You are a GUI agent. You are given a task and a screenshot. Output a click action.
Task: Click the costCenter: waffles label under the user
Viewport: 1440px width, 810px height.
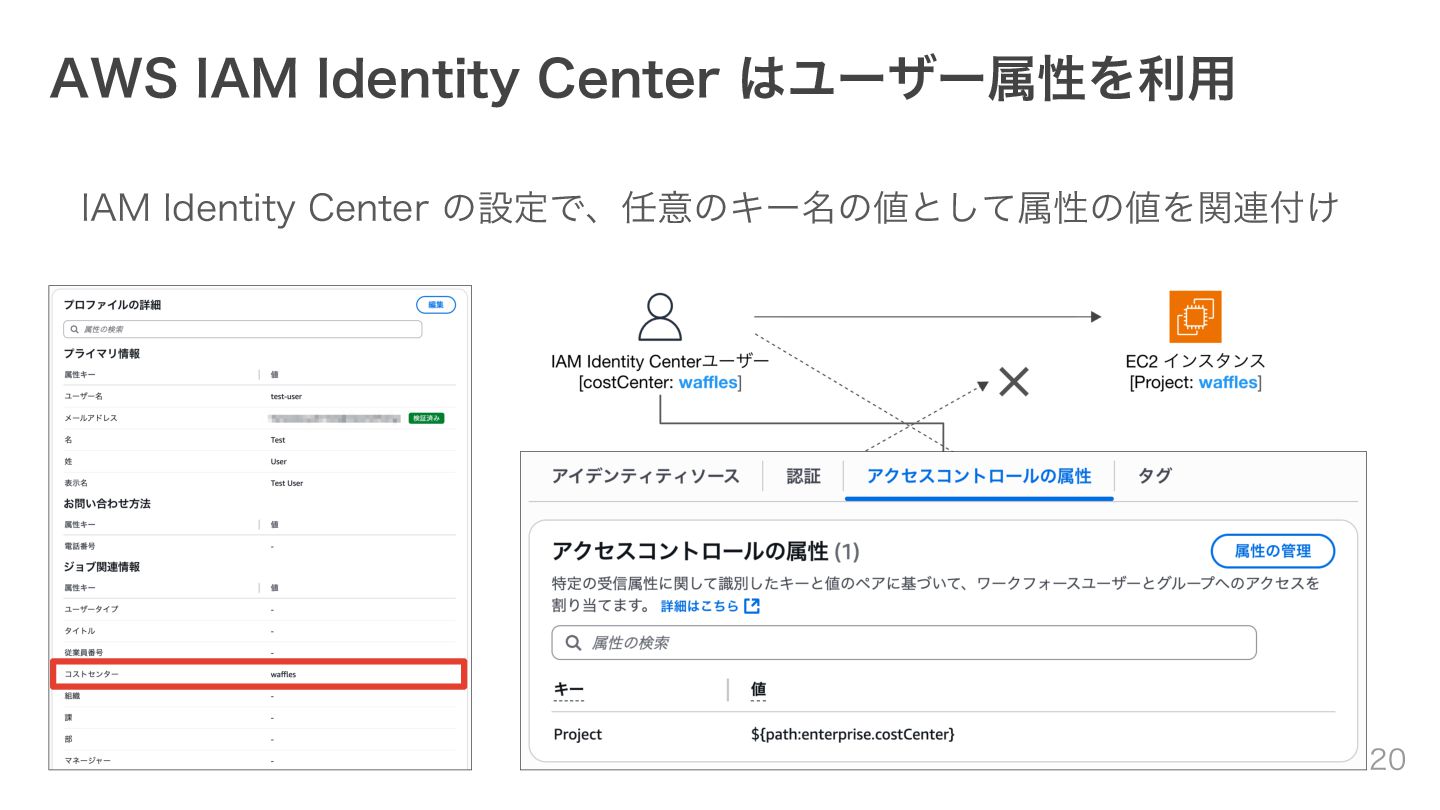(660, 383)
